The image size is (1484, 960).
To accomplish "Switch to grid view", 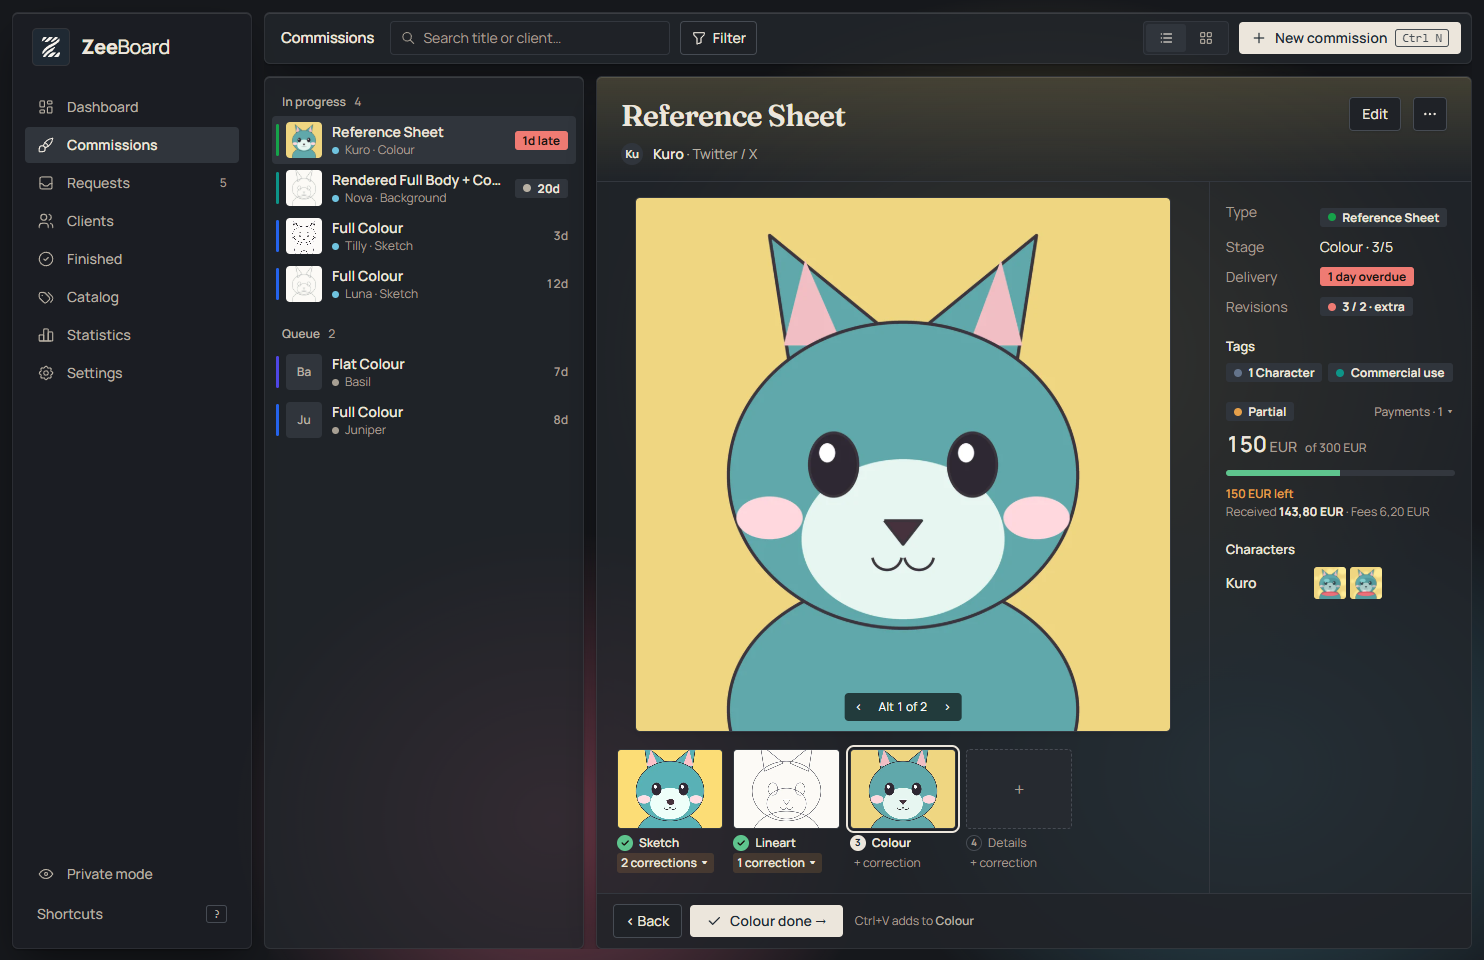I will [1206, 38].
